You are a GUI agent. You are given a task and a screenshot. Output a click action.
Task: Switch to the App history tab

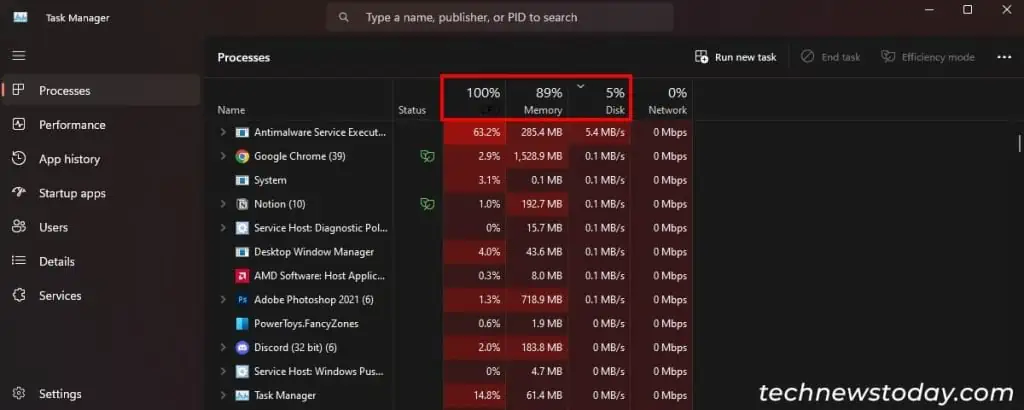point(101,159)
